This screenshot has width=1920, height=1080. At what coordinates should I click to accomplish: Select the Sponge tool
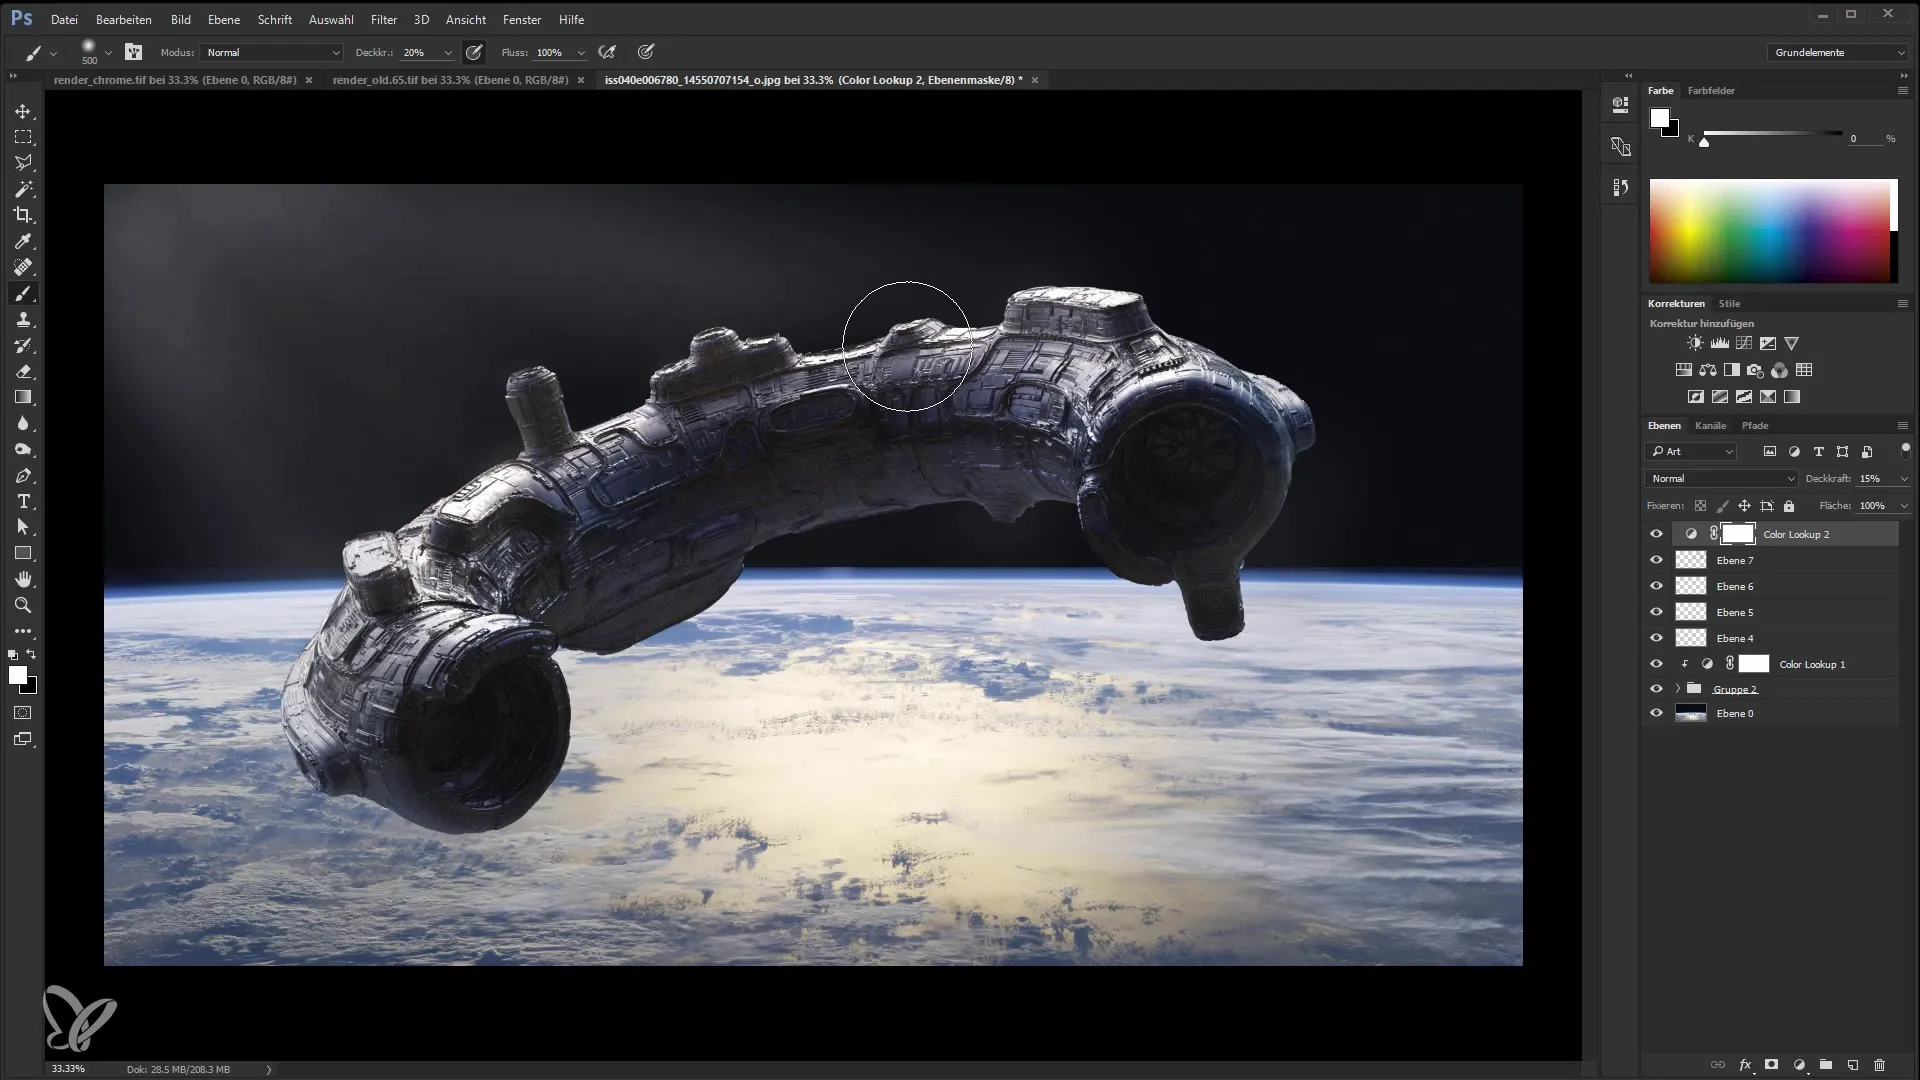(23, 449)
